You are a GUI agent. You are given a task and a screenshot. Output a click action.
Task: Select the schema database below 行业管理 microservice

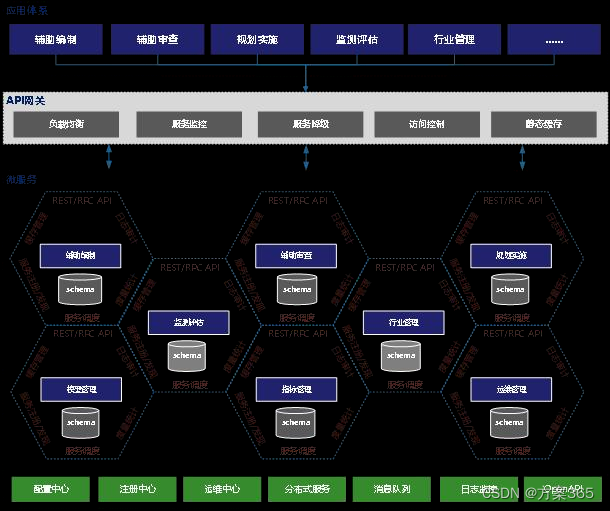[x=401, y=355]
